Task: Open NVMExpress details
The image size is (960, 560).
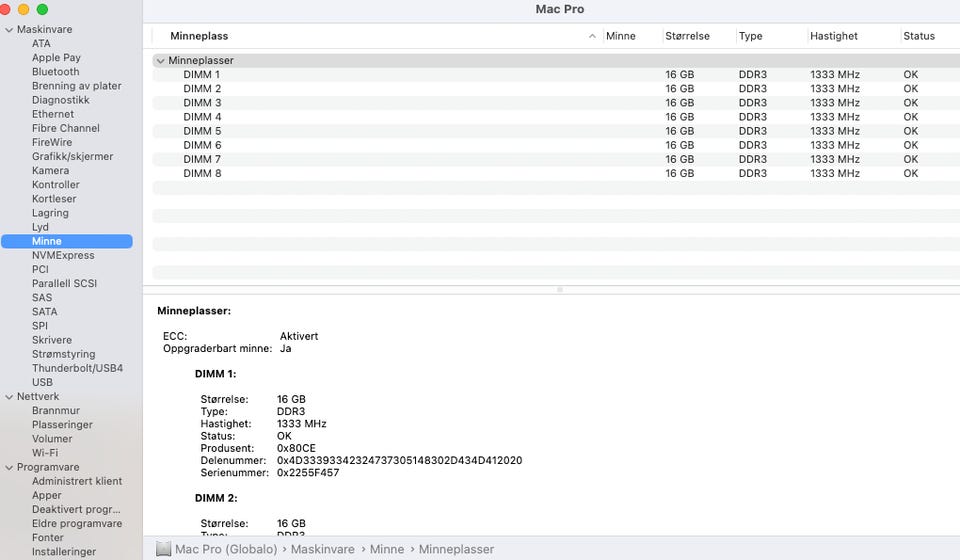Action: point(63,255)
